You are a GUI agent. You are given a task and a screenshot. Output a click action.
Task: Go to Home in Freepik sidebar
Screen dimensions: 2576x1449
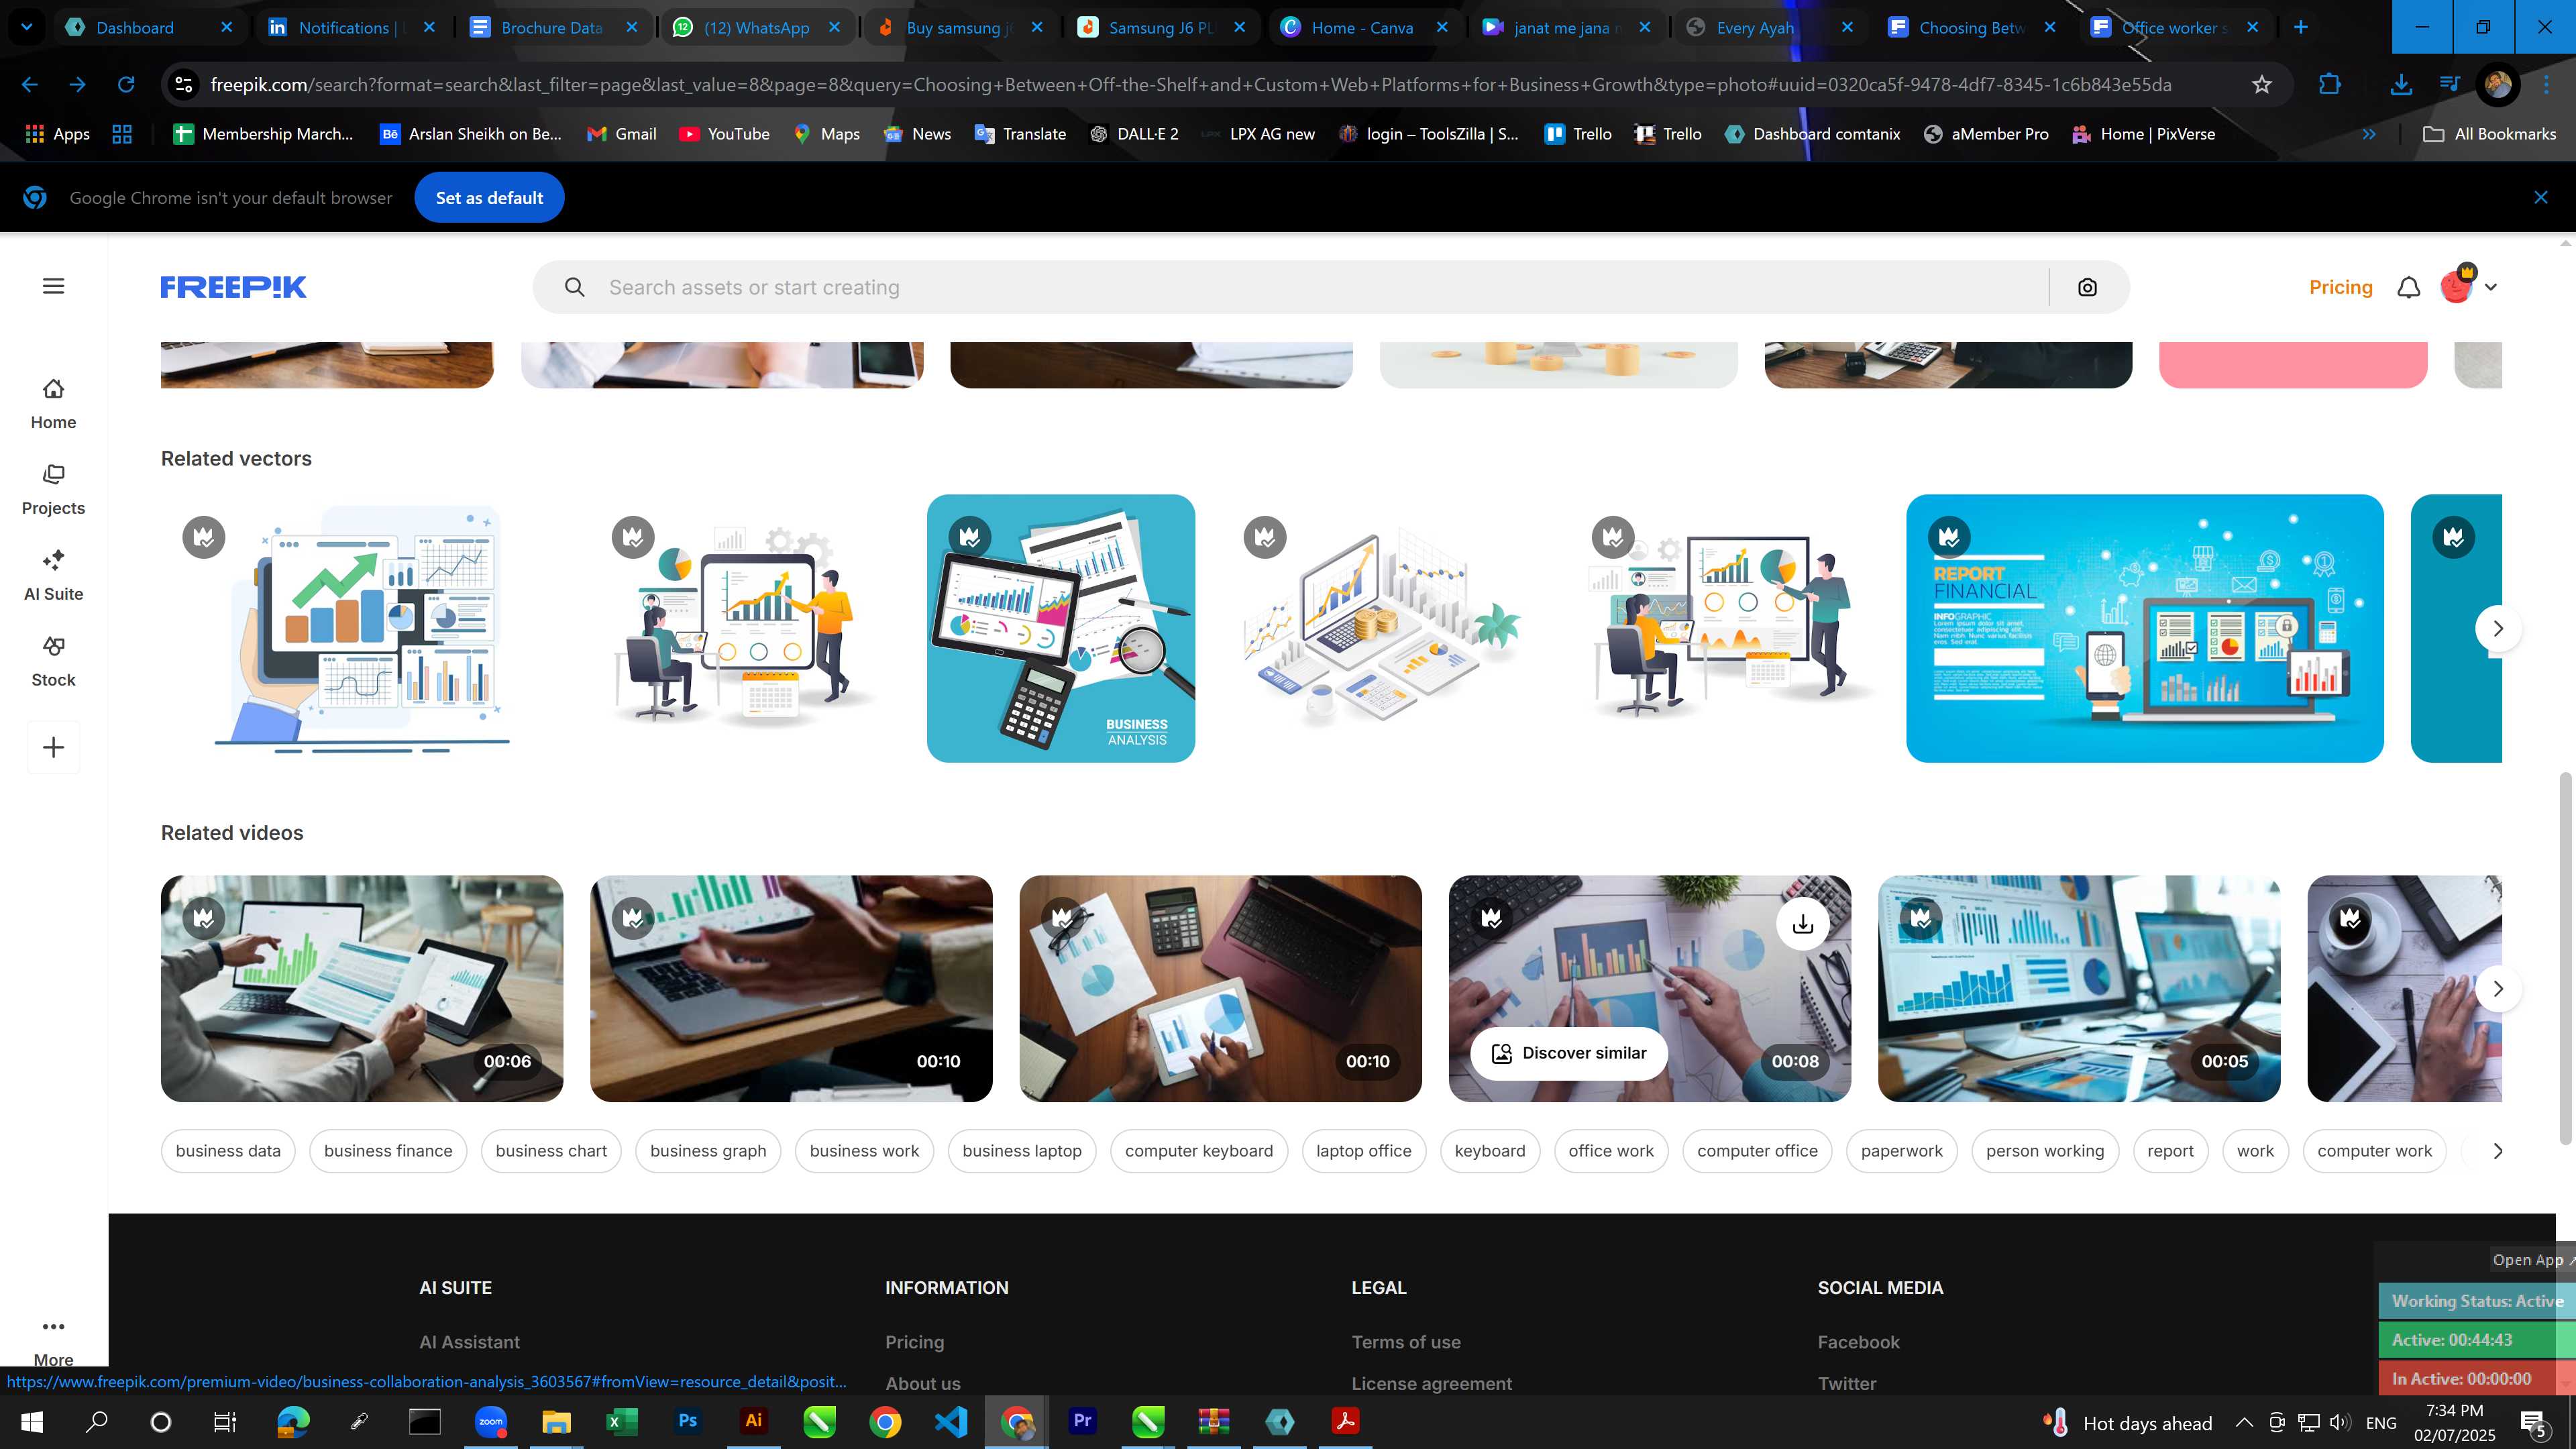(x=53, y=404)
